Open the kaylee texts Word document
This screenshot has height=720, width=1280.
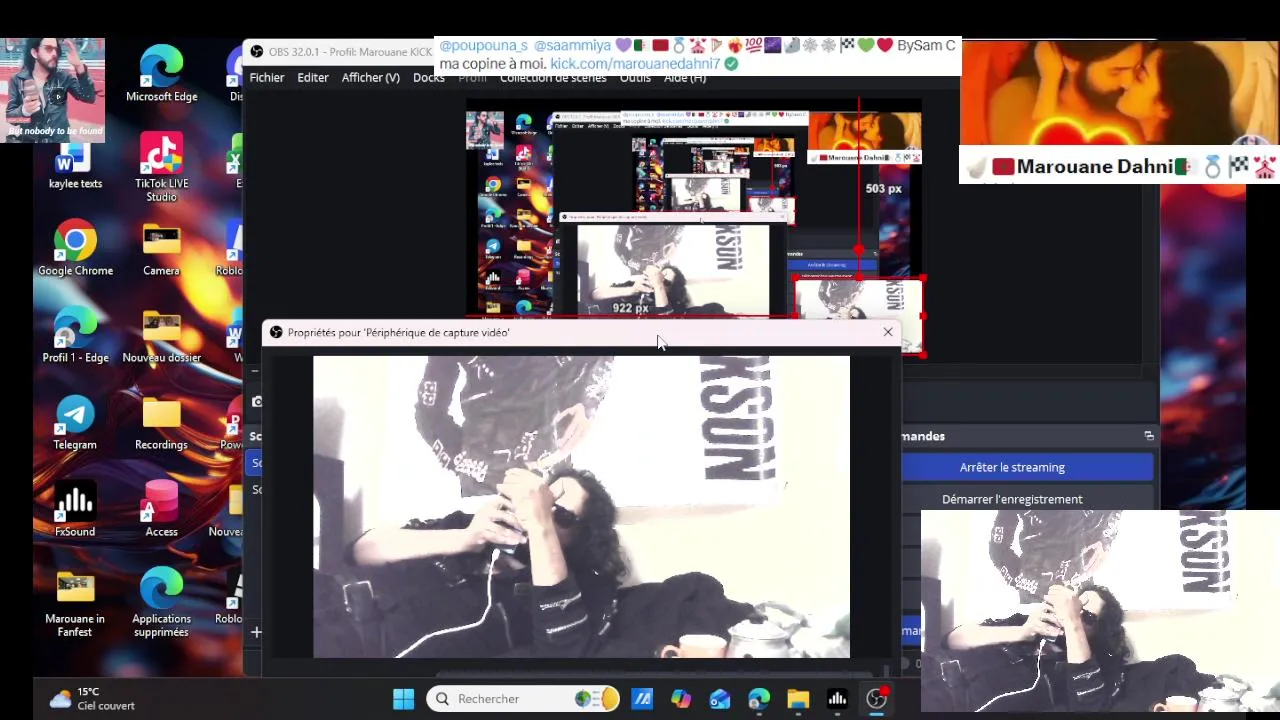pos(75,166)
